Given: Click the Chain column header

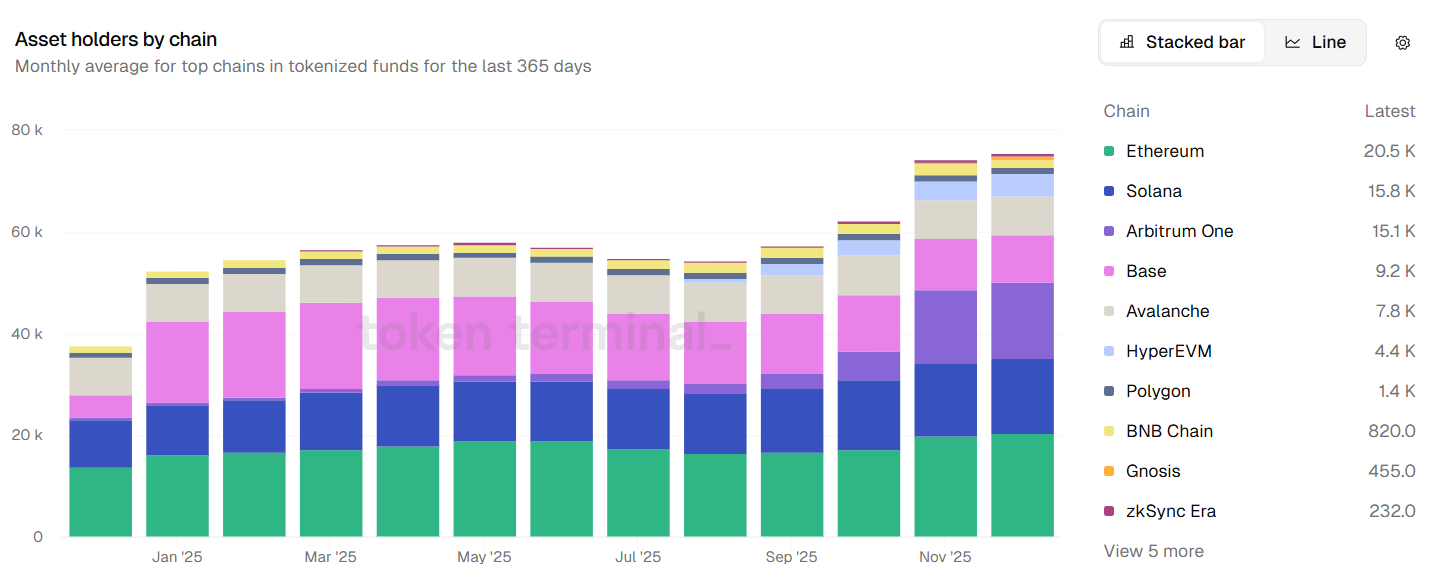Looking at the screenshot, I should 1126,111.
